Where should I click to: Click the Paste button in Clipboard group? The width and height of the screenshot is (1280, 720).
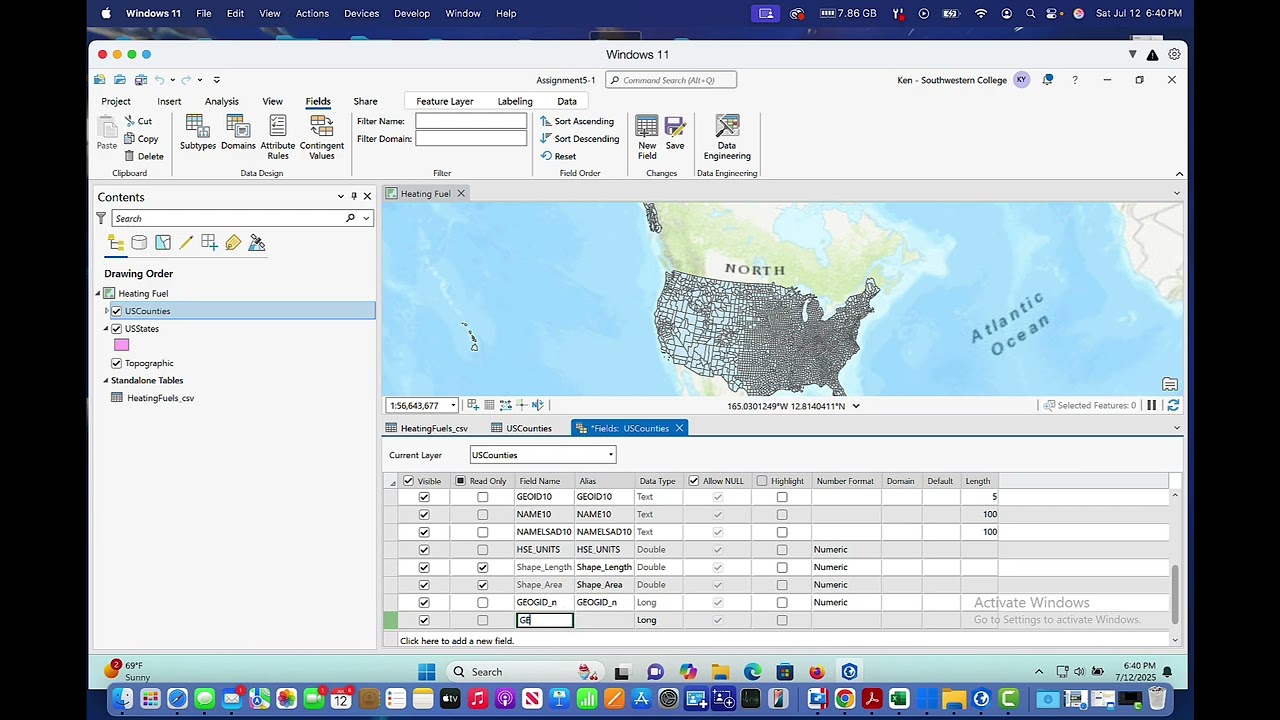pos(106,133)
